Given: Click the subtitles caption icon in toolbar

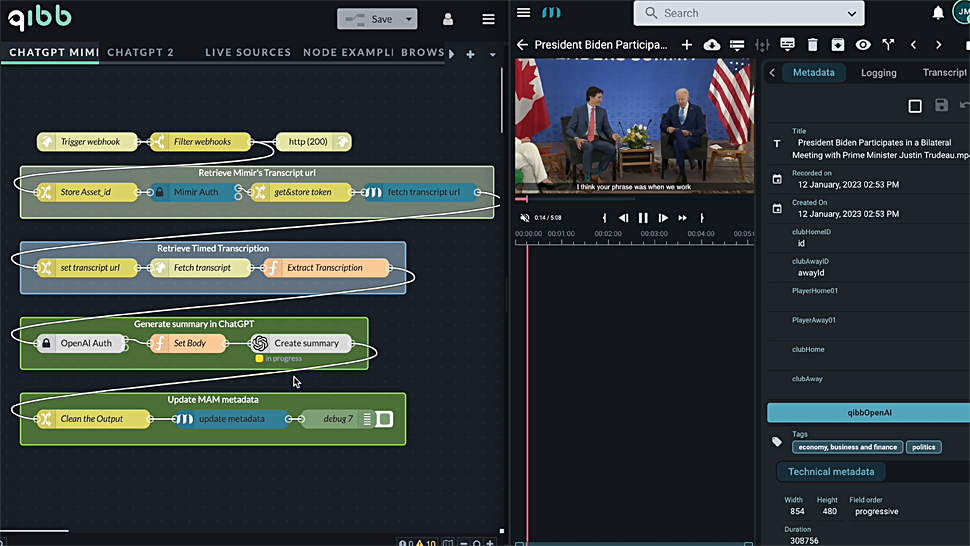Looking at the screenshot, I should (787, 45).
